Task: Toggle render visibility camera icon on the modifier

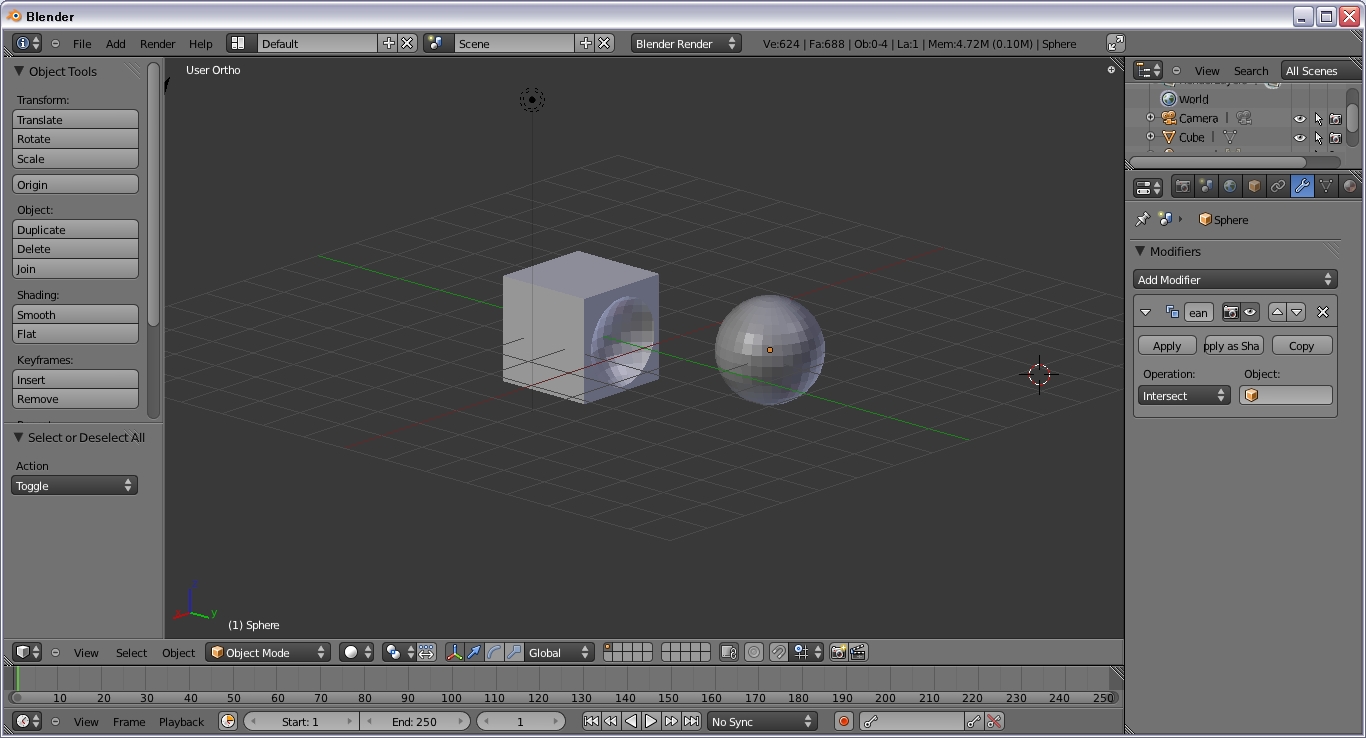Action: (x=1231, y=312)
